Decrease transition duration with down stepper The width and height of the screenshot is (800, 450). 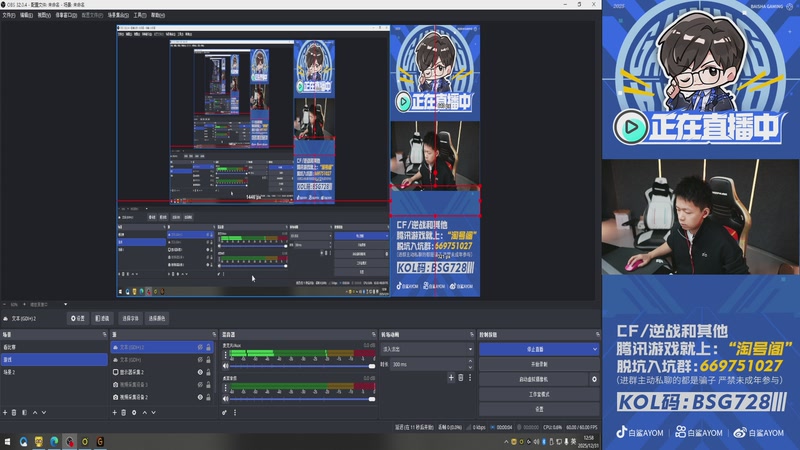(470, 367)
